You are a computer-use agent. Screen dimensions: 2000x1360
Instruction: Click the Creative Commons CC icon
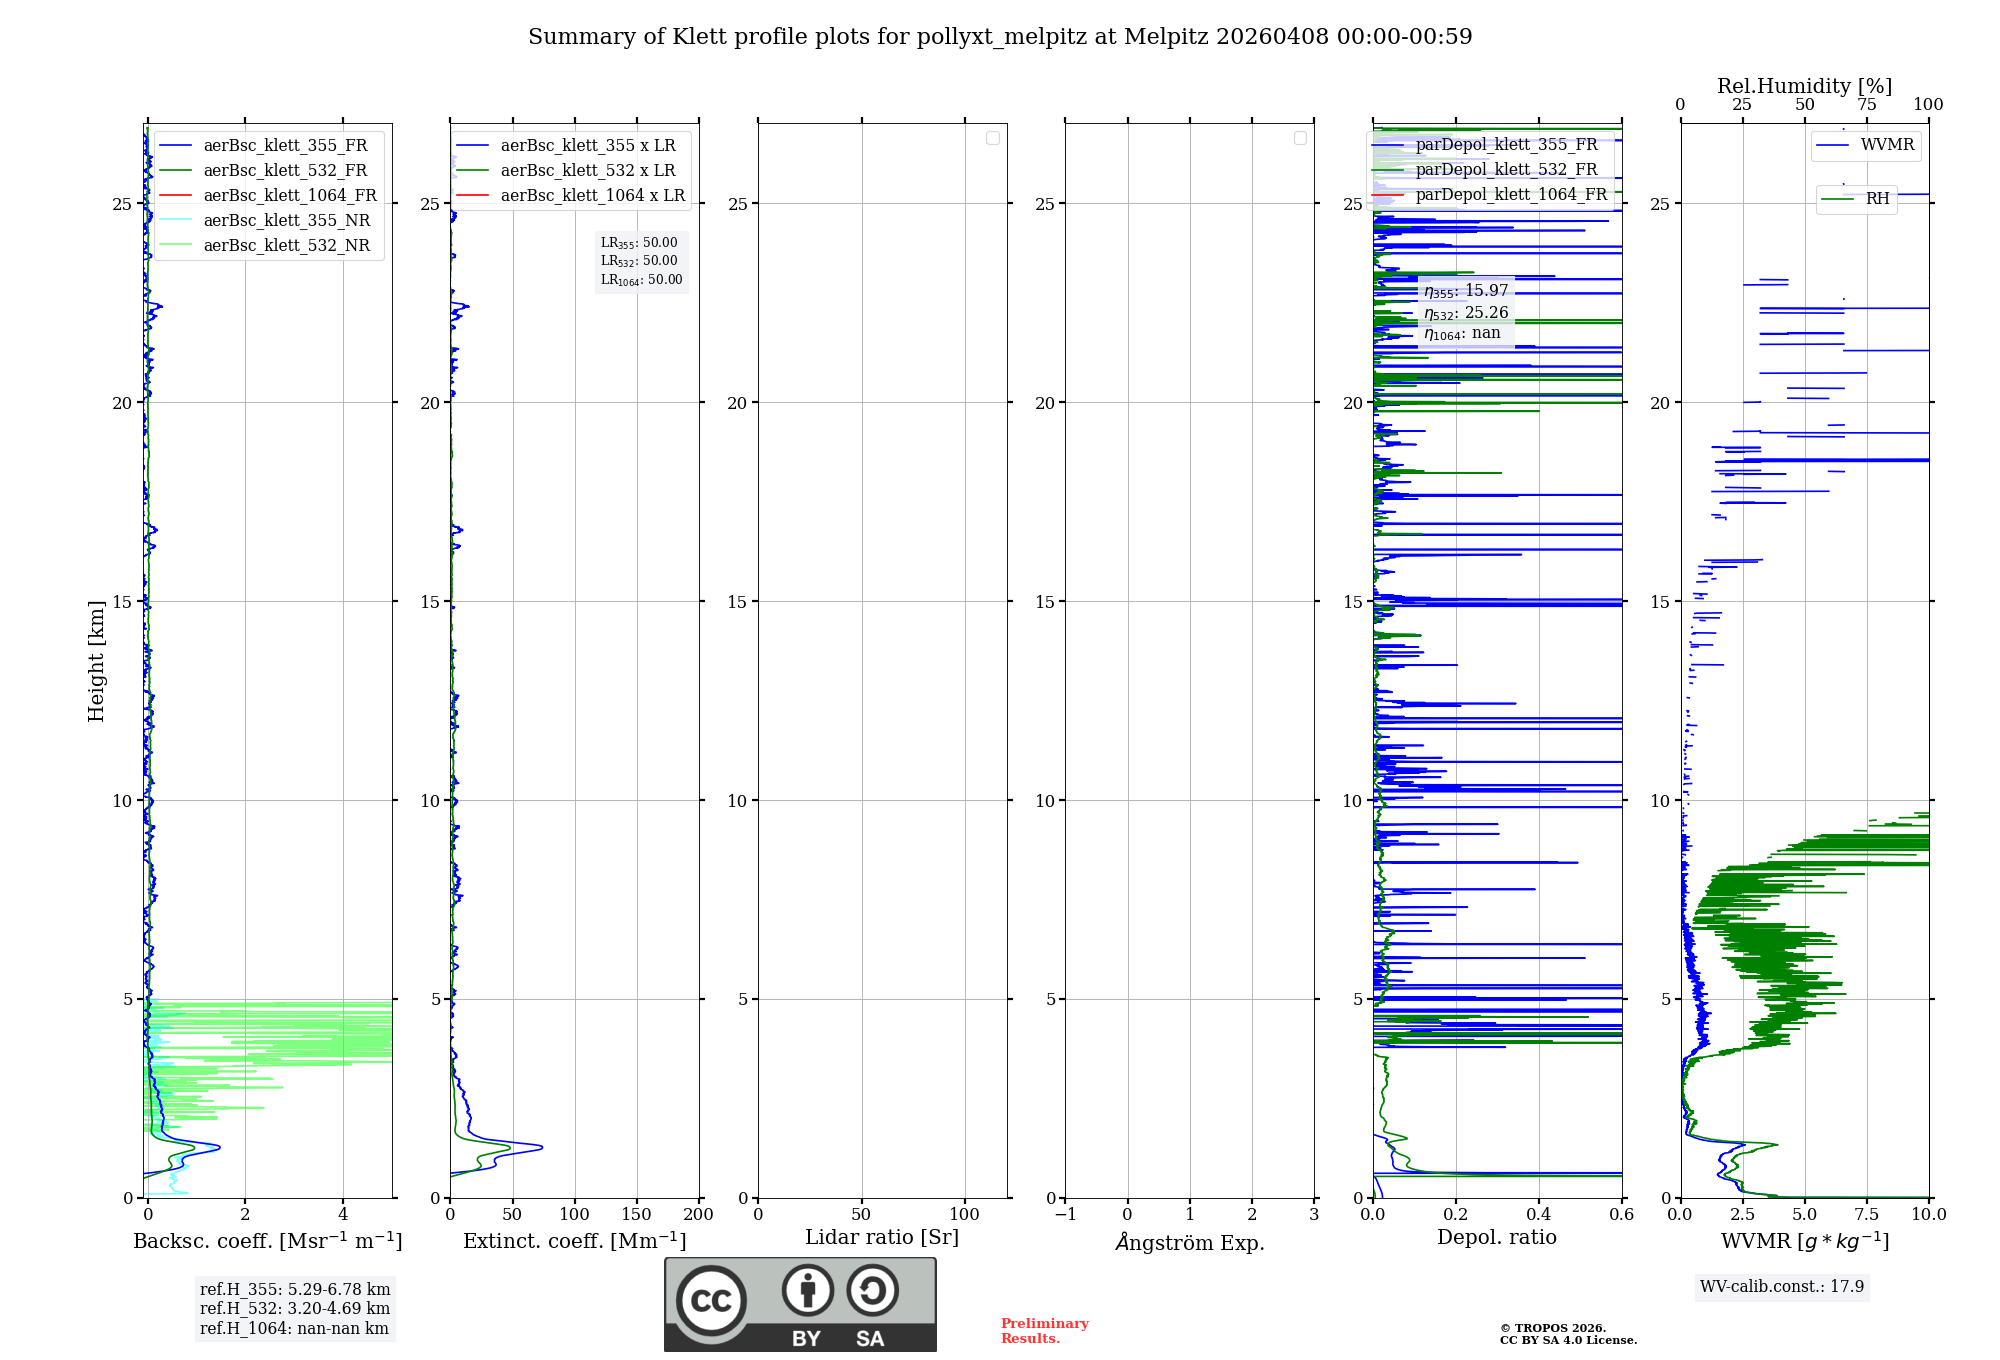pyautogui.click(x=711, y=1300)
